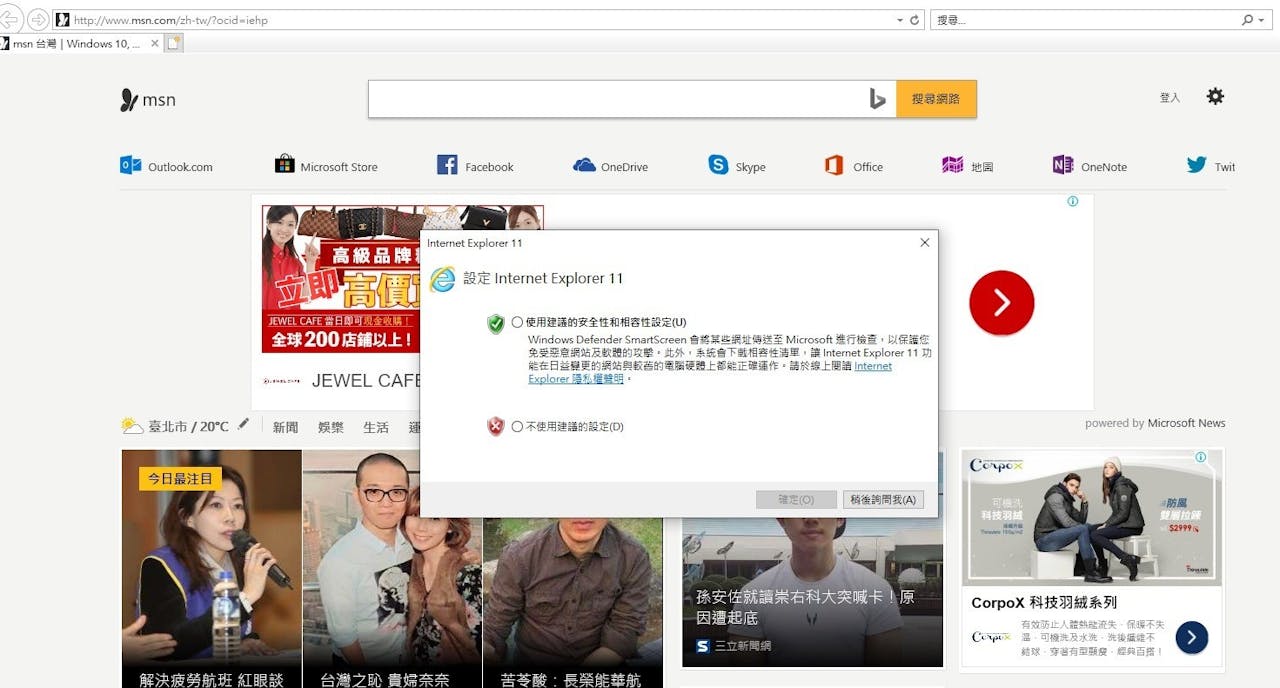This screenshot has width=1280, height=688.
Task: Open the Microsoft Store bag icon
Action: point(285,165)
